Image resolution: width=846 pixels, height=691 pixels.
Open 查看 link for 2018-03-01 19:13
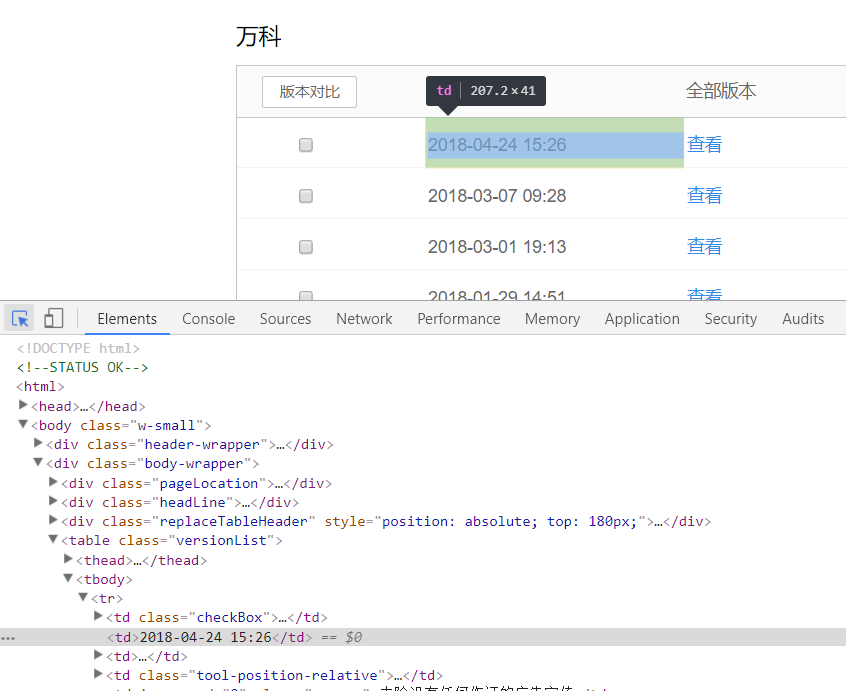click(x=704, y=247)
